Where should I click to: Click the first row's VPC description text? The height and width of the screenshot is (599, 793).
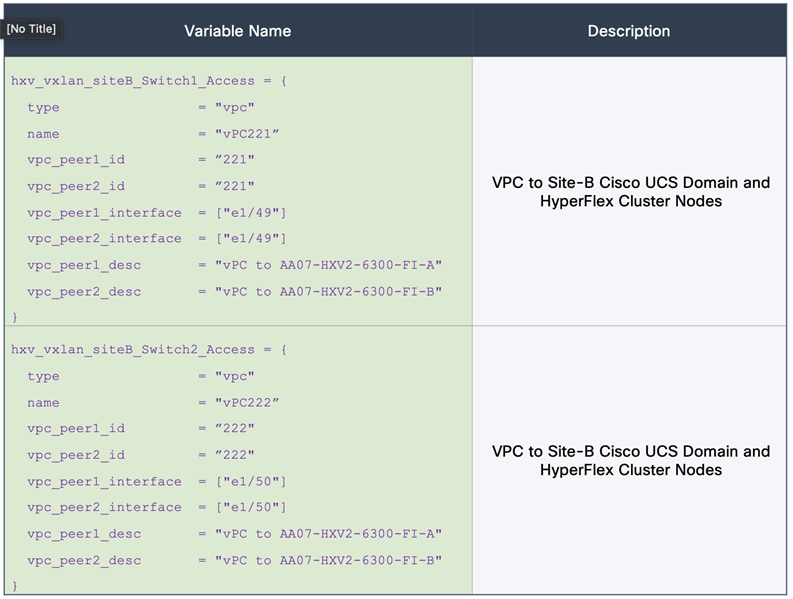point(631,192)
